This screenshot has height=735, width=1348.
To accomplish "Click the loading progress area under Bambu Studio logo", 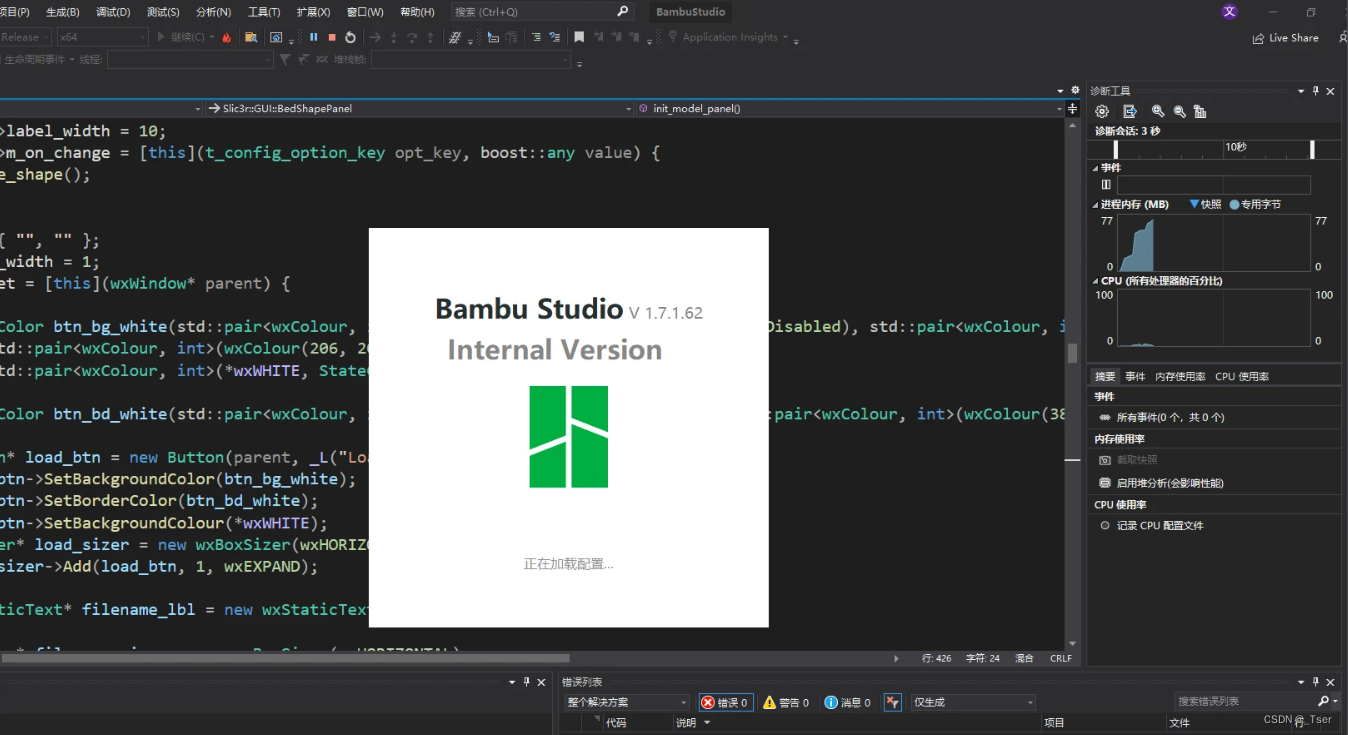I will pyautogui.click(x=568, y=564).
